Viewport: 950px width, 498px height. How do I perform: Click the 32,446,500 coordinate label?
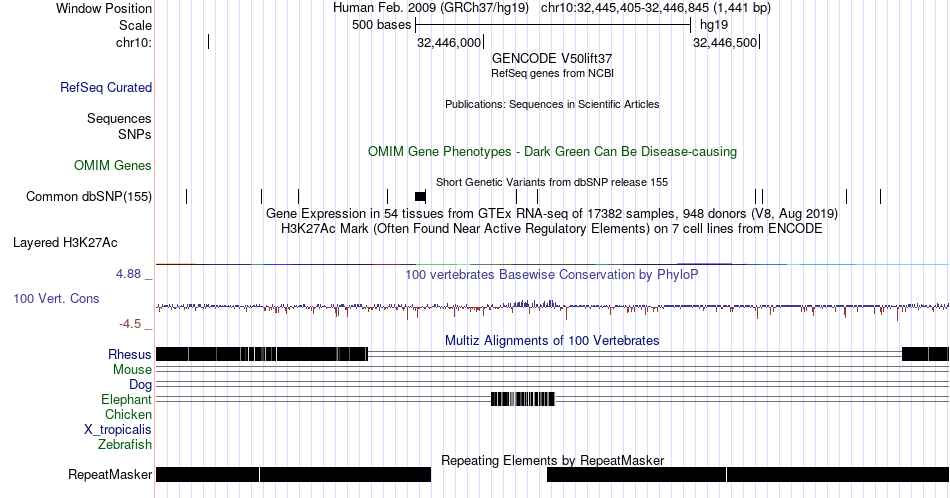tap(725, 42)
